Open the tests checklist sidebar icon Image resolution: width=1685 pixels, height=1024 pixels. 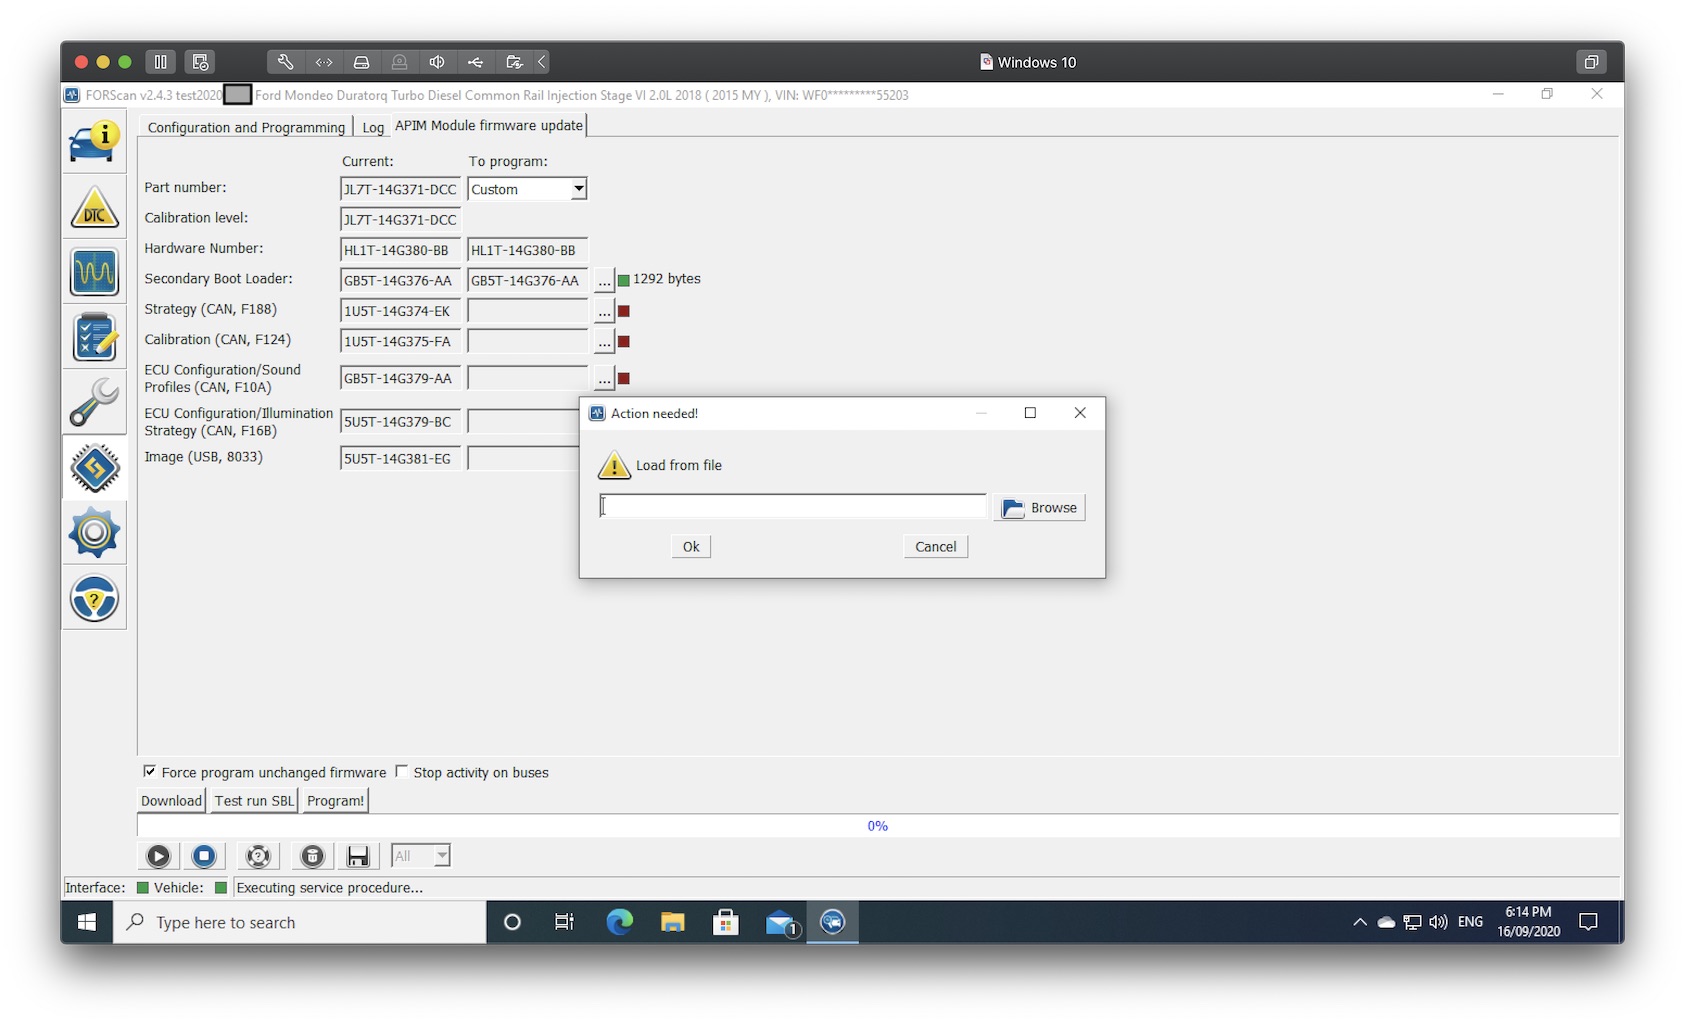94,337
